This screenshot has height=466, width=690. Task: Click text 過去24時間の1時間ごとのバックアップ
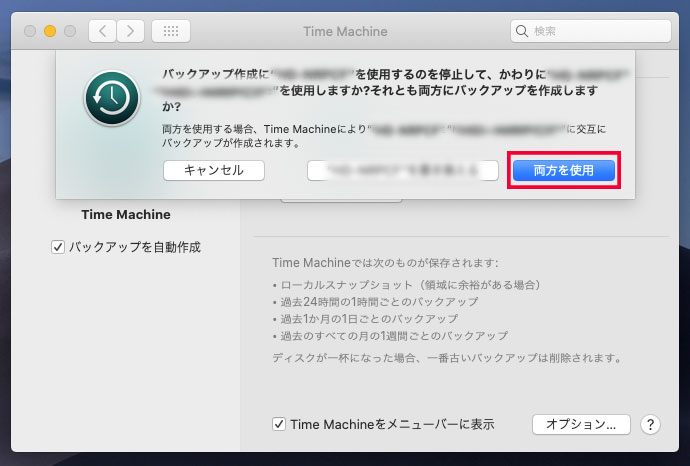coord(379,302)
